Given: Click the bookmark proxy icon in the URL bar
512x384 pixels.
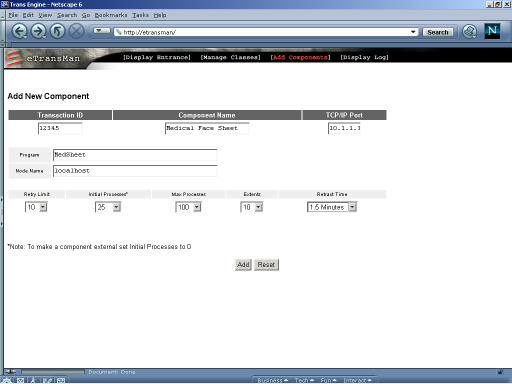Looking at the screenshot, I should click(x=118, y=32).
